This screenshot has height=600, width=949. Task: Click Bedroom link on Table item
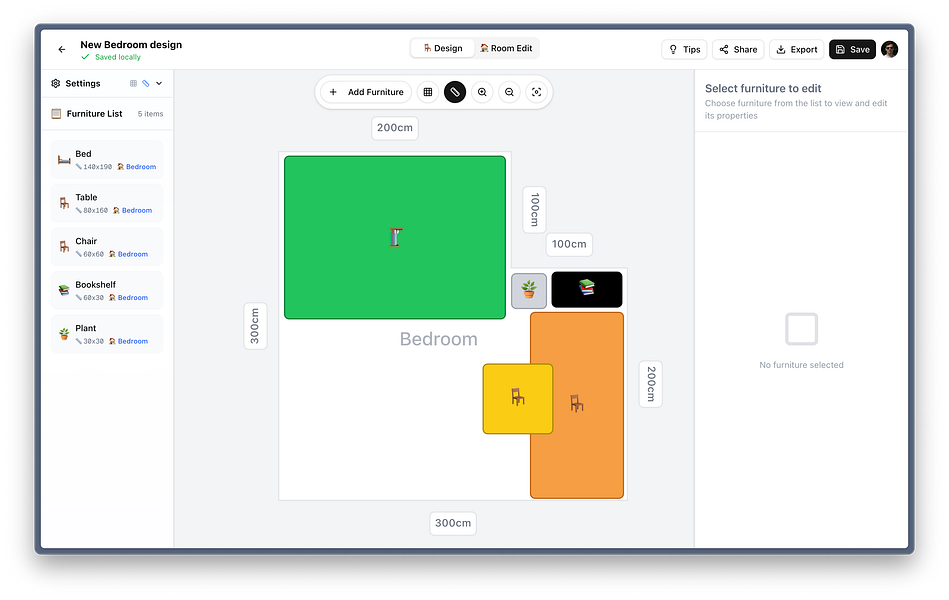[x=137, y=211]
